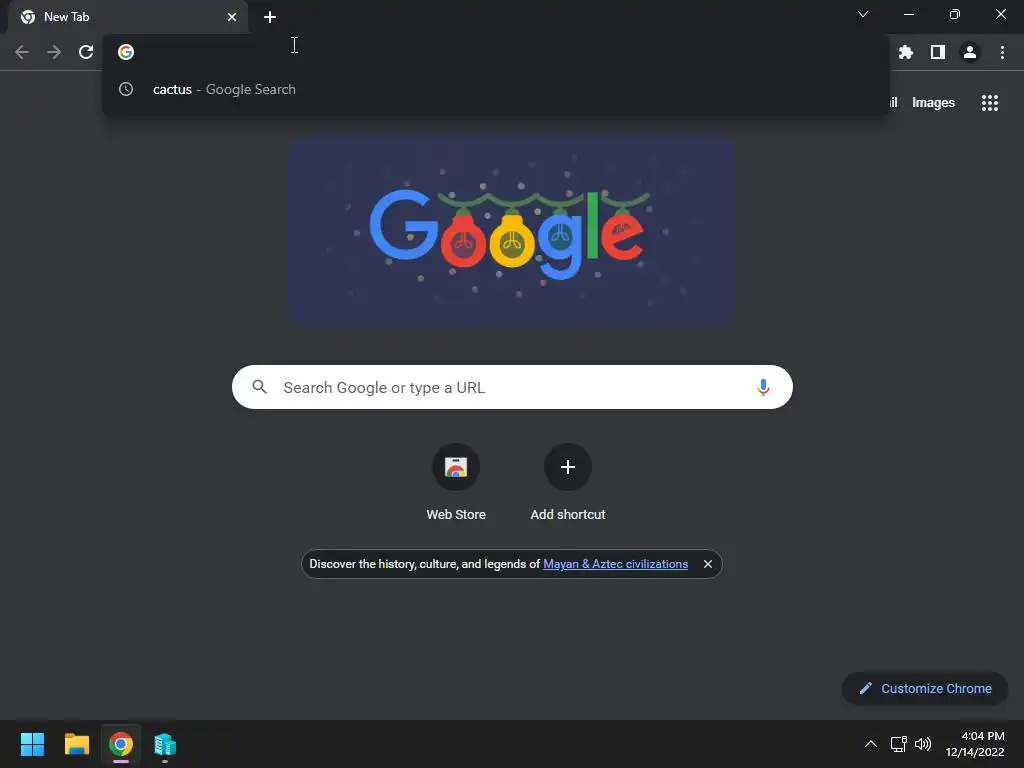Click the Search Google or type a URL box
Viewport: 1024px width, 768px height.
[x=512, y=387]
